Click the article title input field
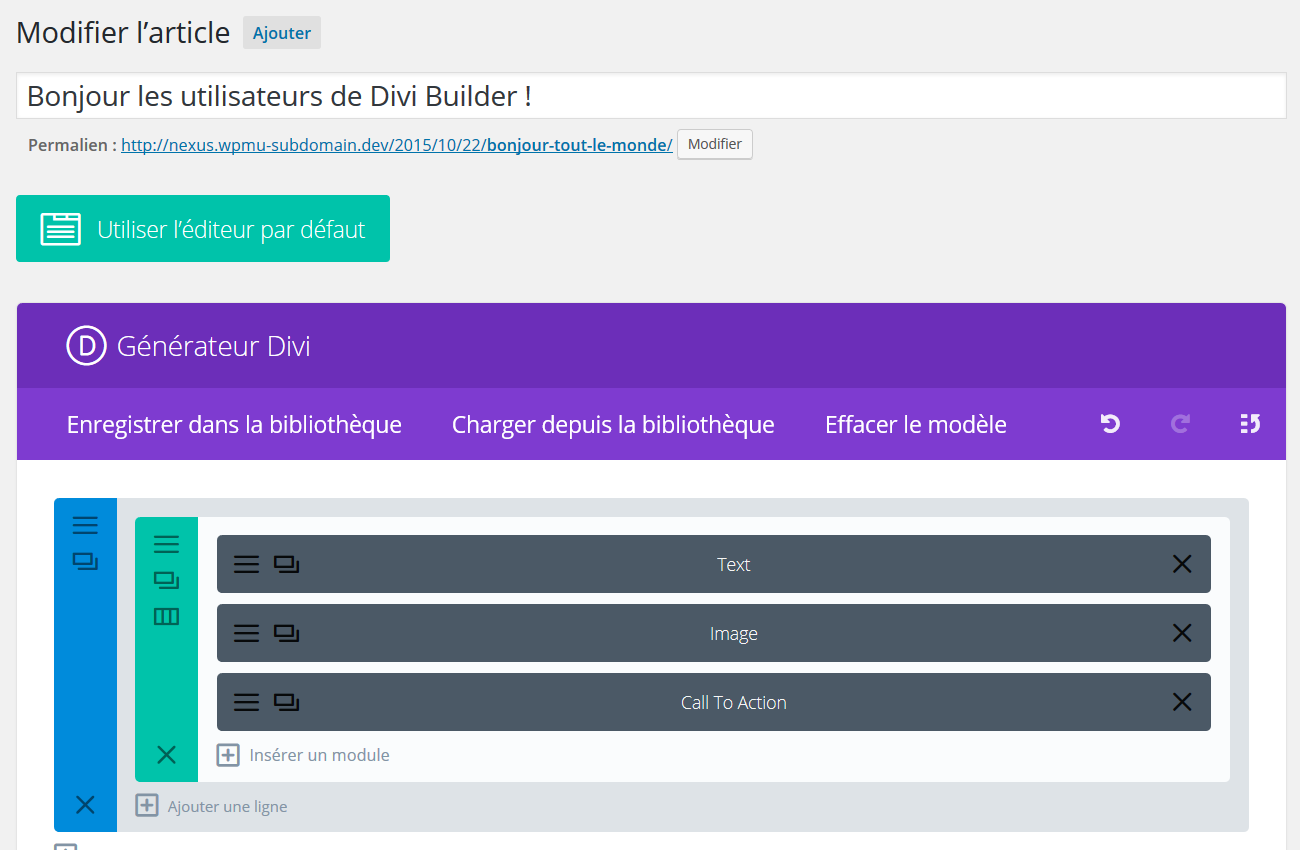 coord(650,96)
